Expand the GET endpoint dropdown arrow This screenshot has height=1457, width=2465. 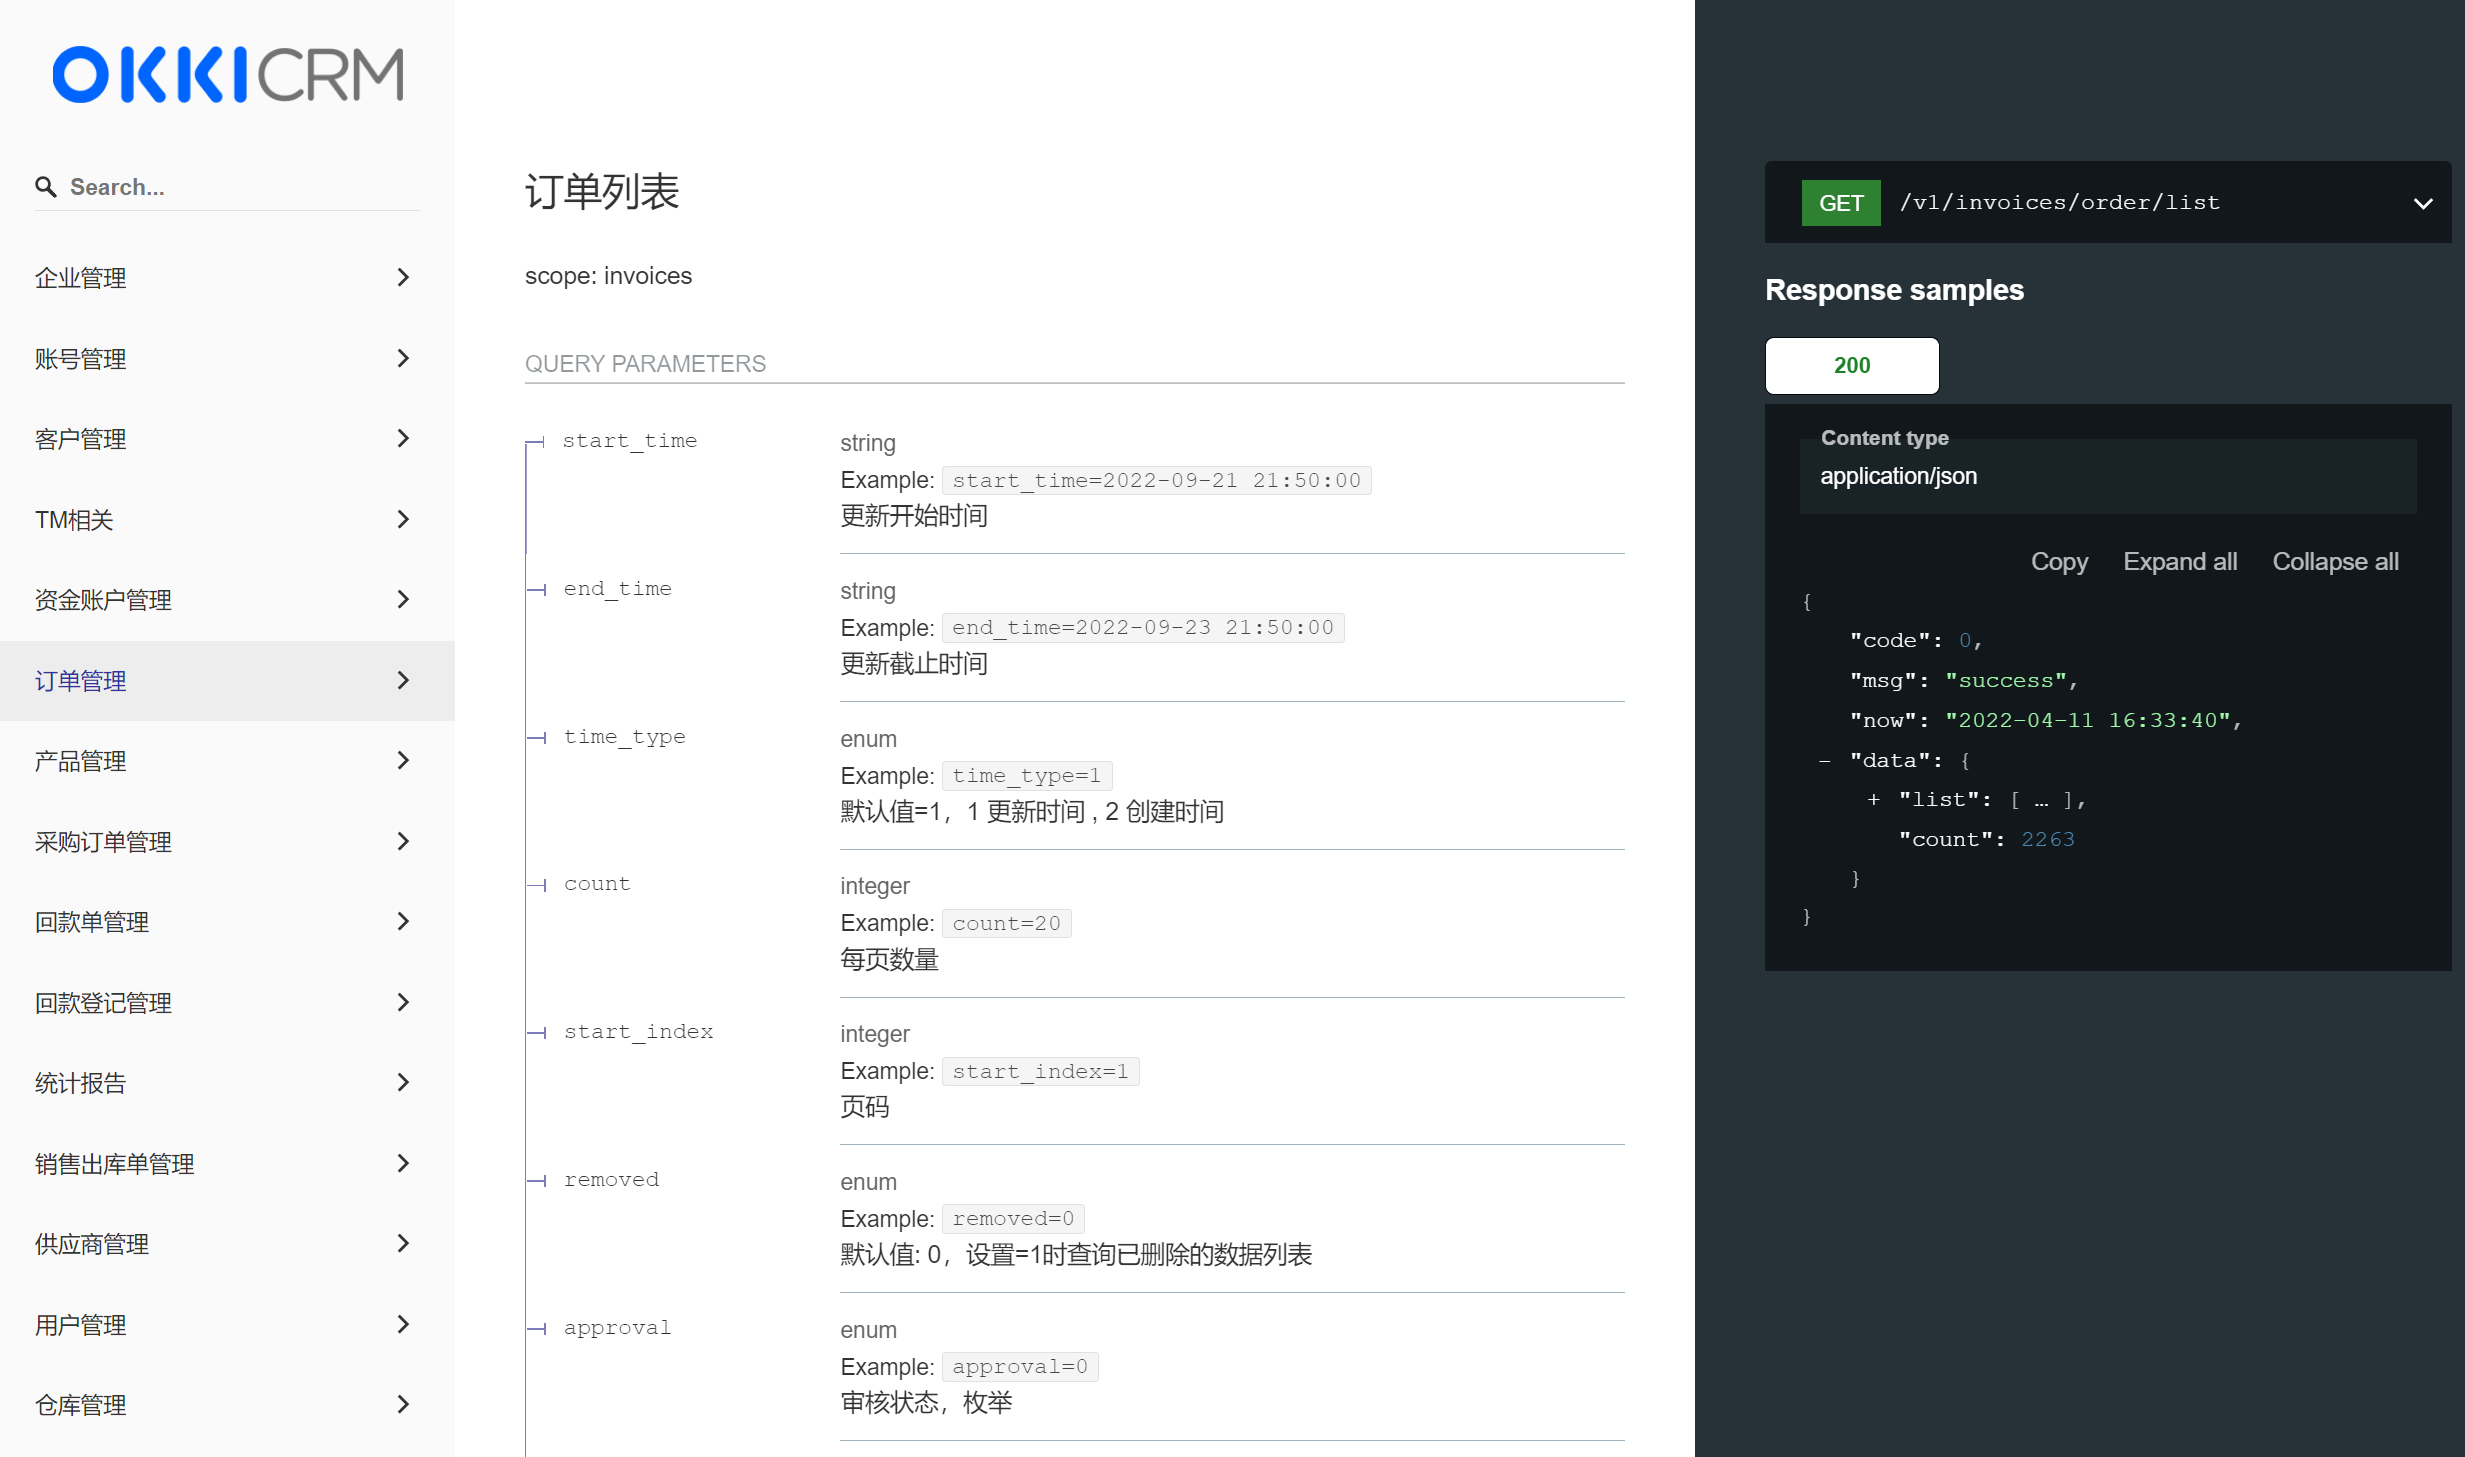click(x=2422, y=203)
